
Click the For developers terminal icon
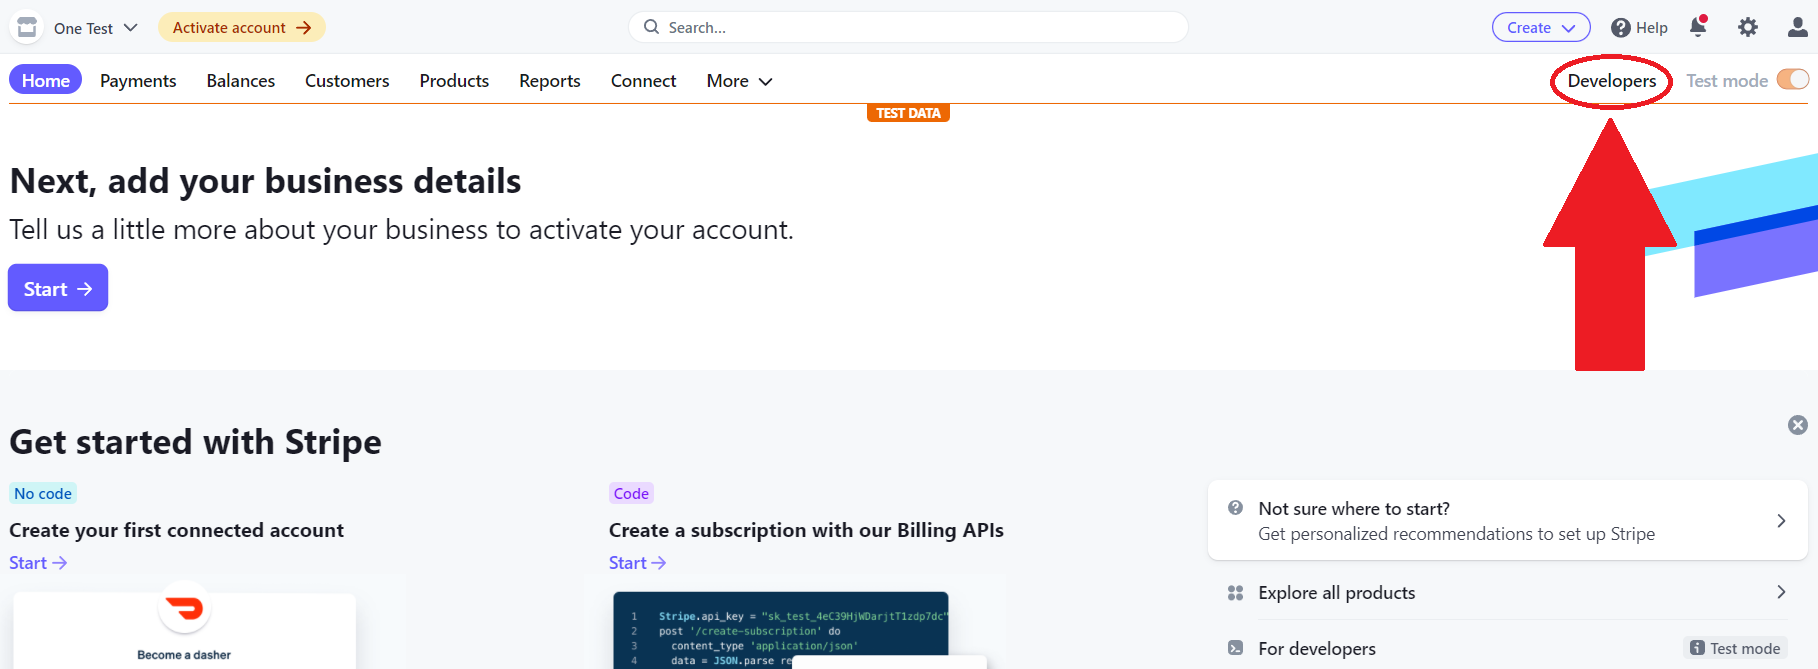pyautogui.click(x=1236, y=648)
